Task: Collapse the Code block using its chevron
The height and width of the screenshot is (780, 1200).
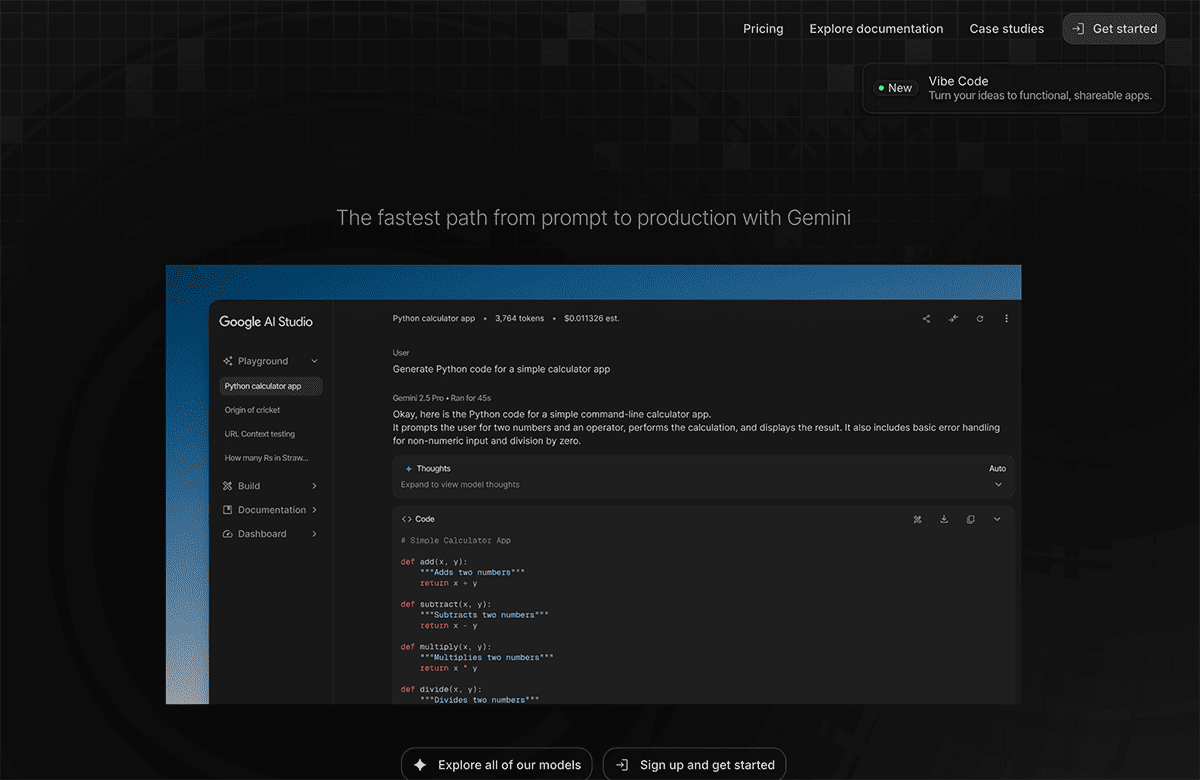Action: (997, 520)
